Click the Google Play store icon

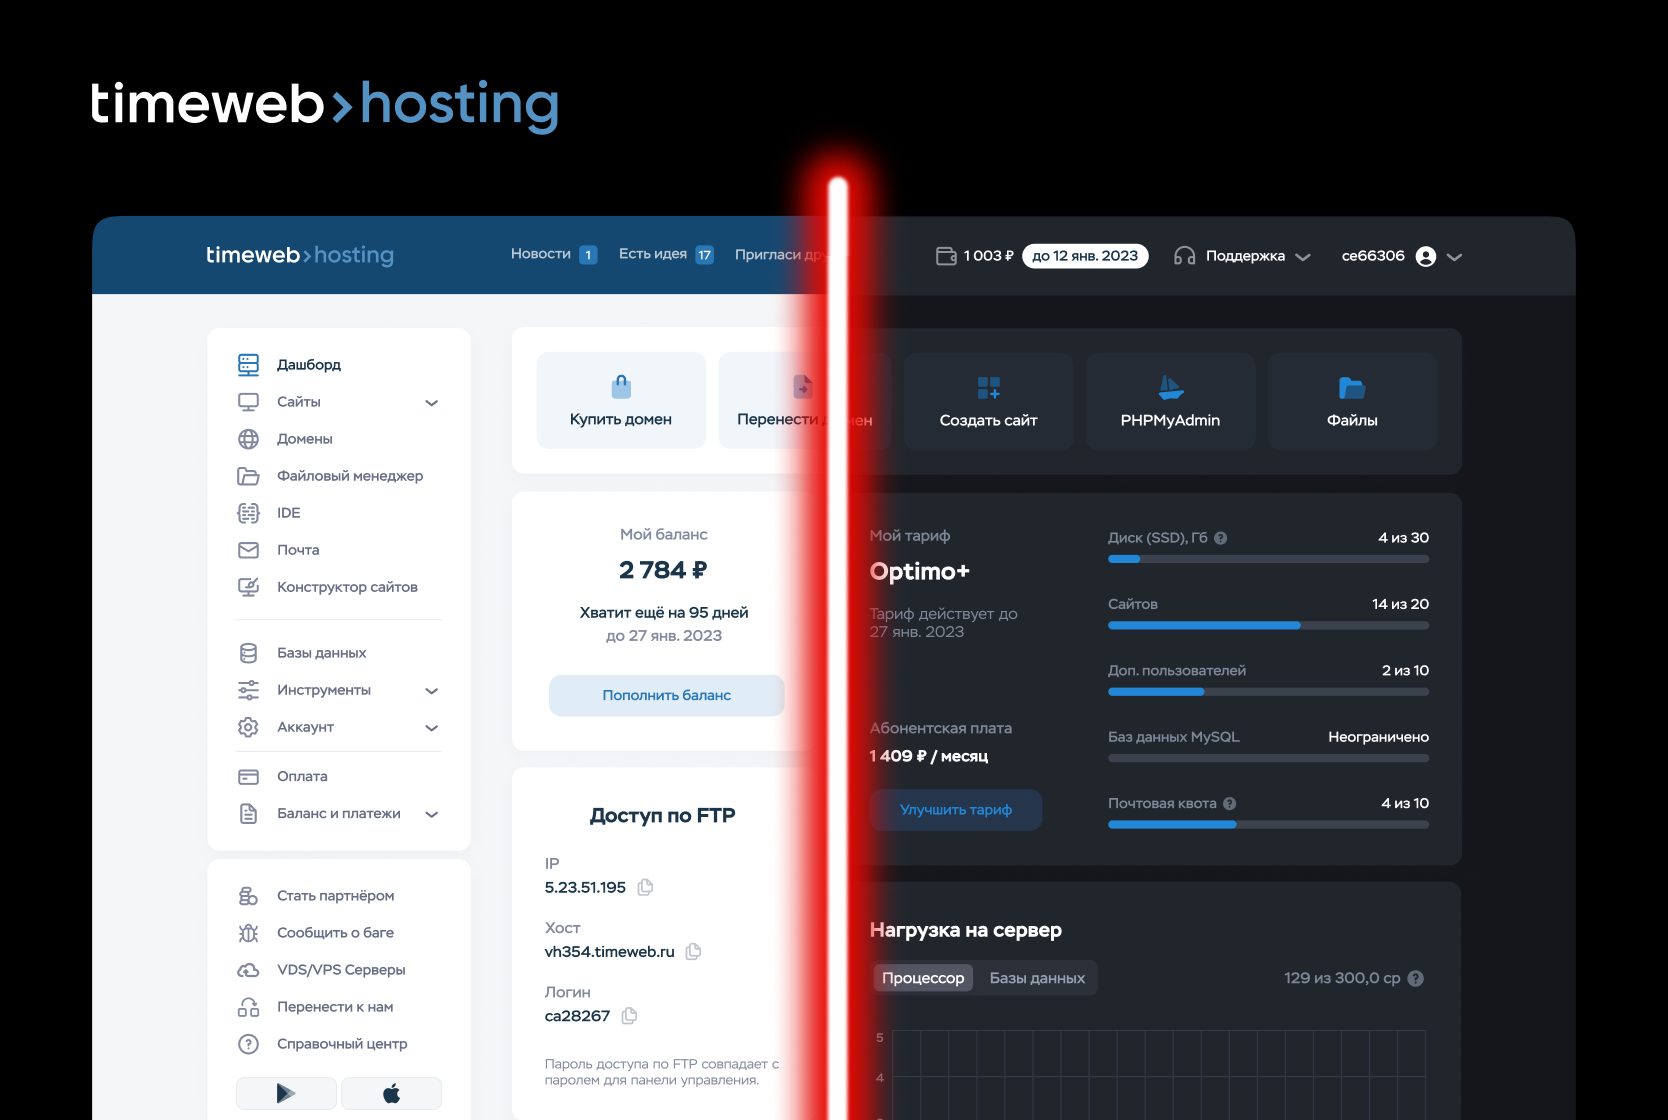point(286,1093)
